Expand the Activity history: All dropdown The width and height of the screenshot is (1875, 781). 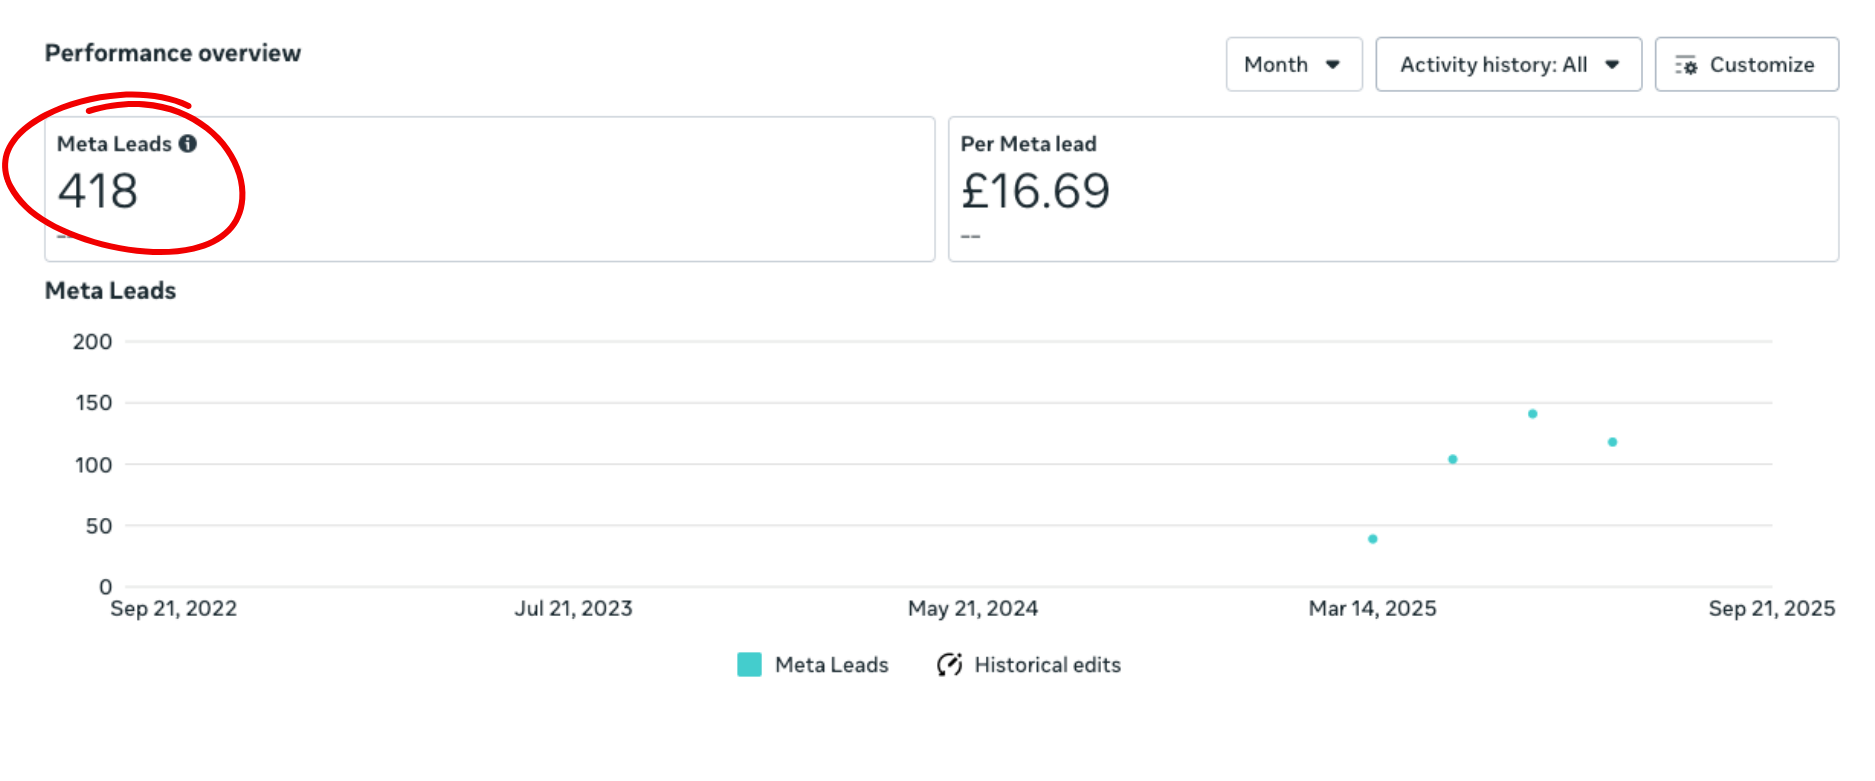tap(1509, 65)
